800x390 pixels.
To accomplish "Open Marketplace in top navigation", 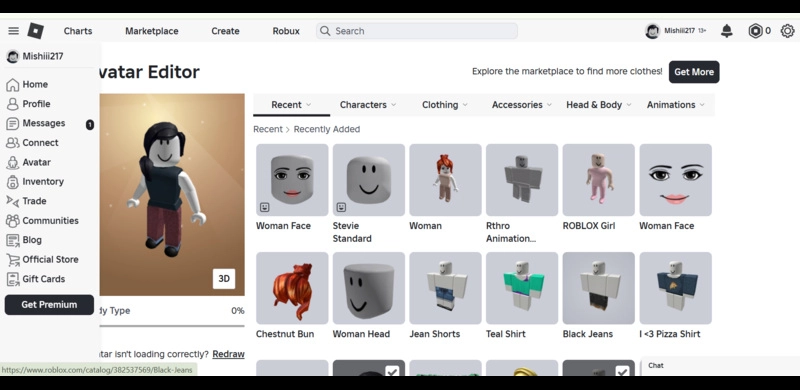I will tap(152, 31).
